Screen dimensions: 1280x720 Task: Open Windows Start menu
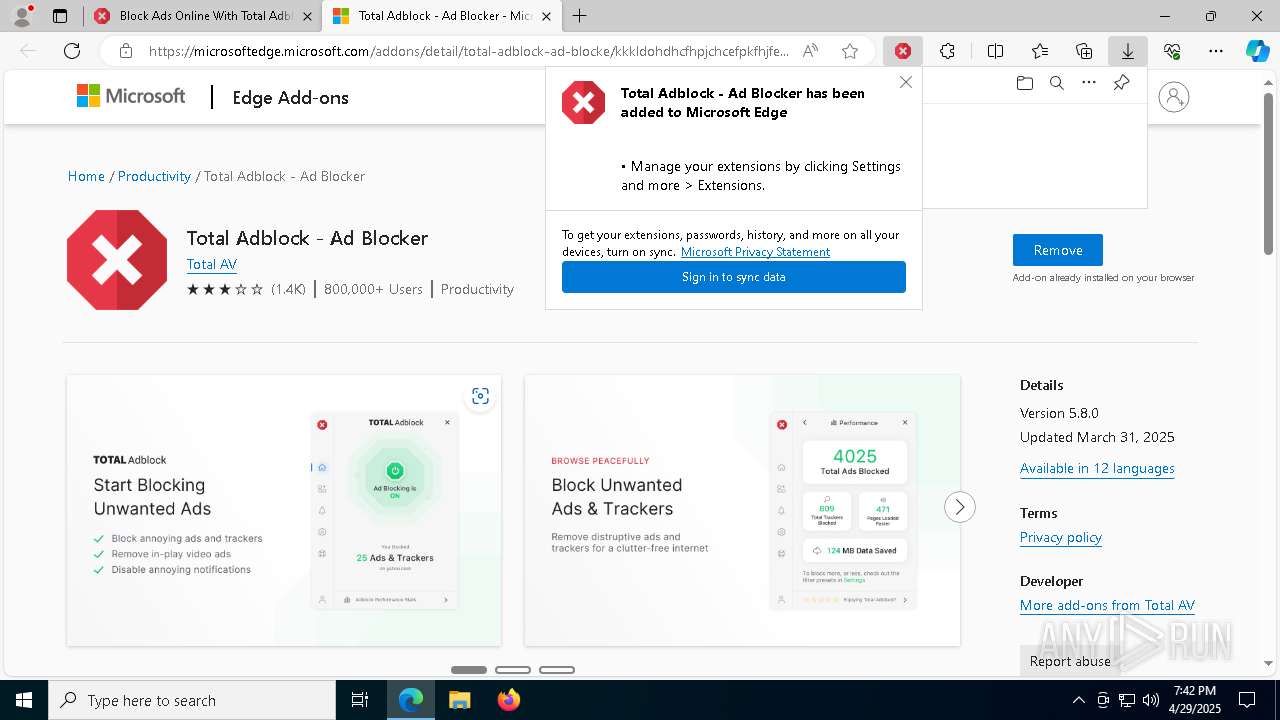[x=24, y=700]
